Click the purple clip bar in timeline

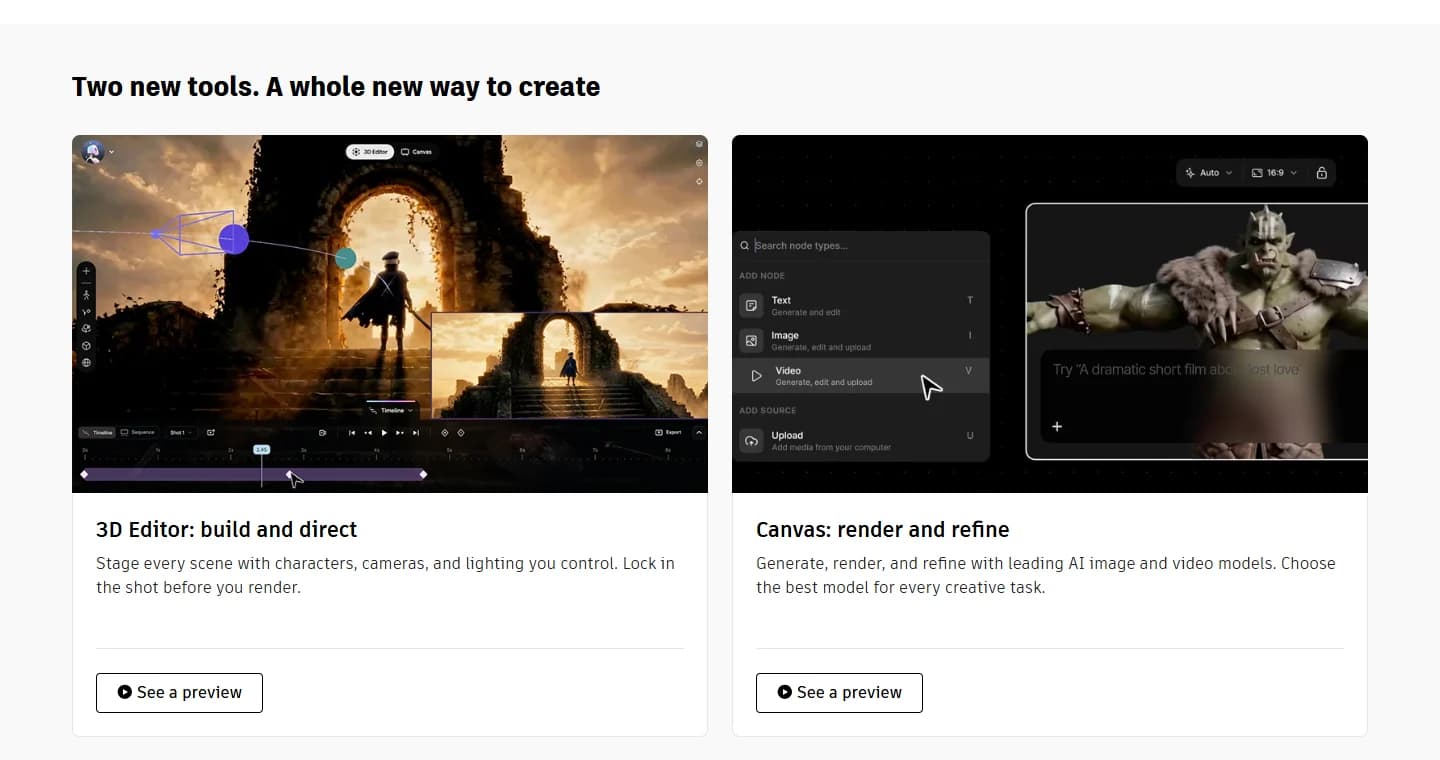254,474
